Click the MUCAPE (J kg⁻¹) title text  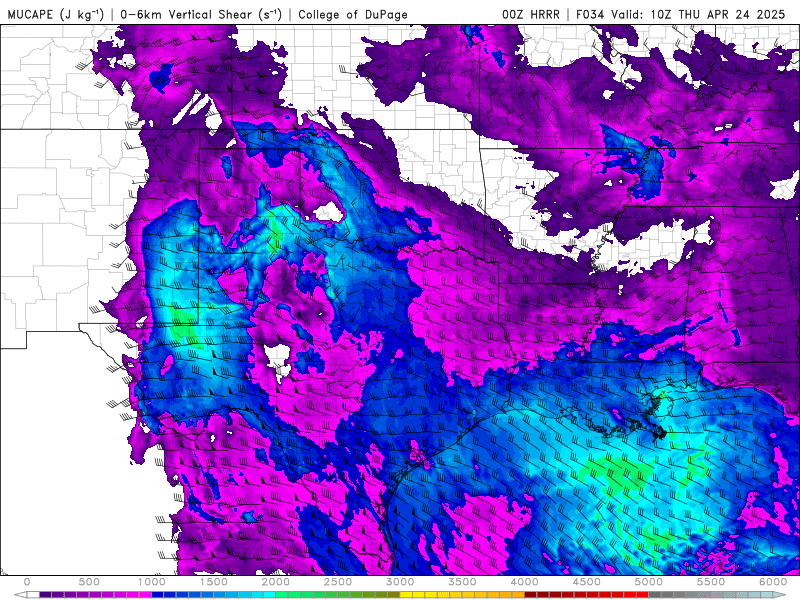pyautogui.click(x=56, y=14)
